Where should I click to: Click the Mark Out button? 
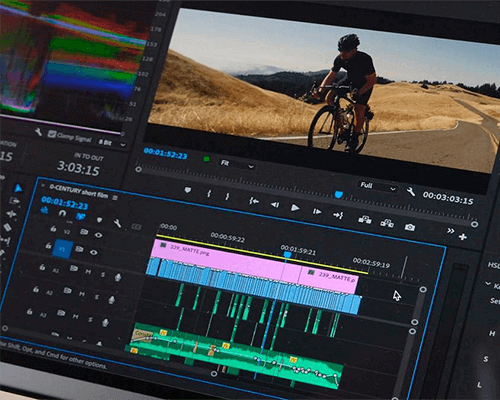227,196
